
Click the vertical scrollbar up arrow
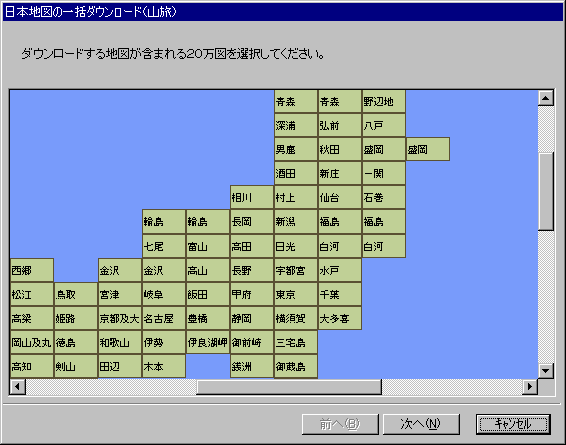pos(546,98)
